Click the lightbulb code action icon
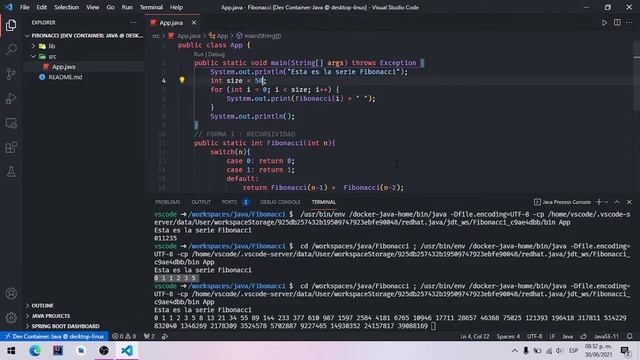This screenshot has width=640, height=360. [182, 80]
